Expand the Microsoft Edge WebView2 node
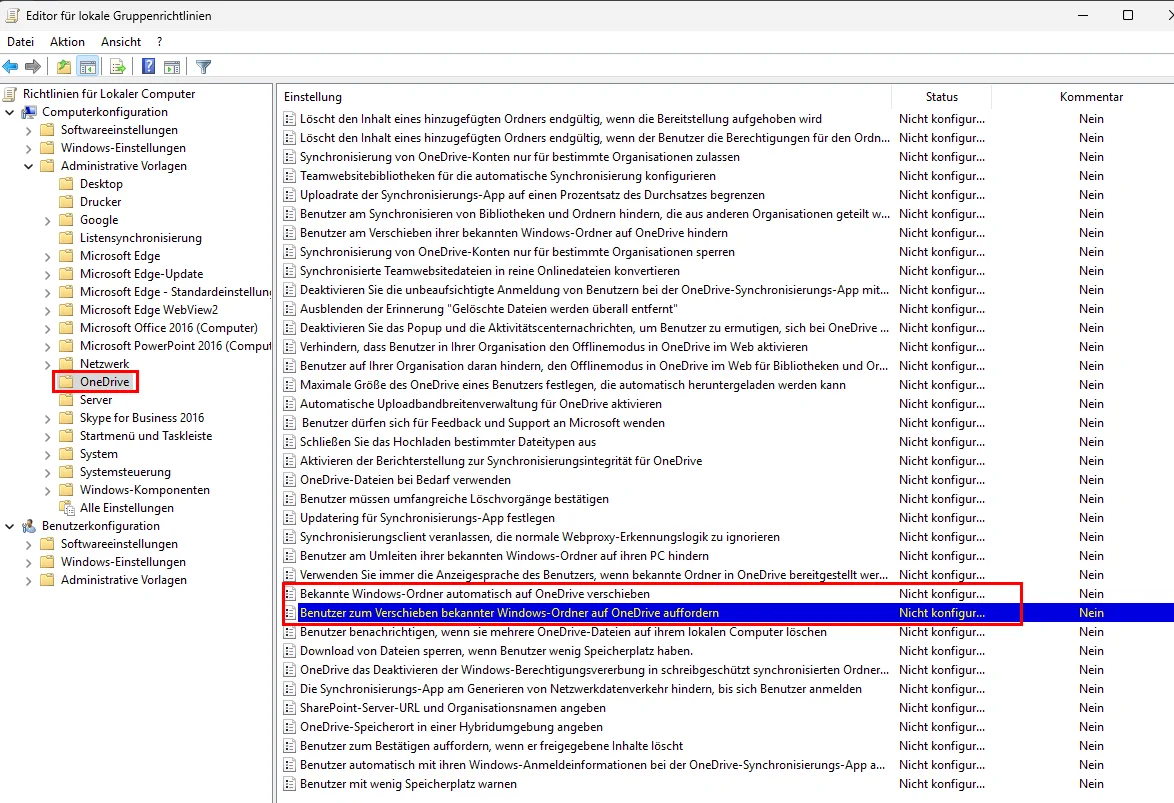This screenshot has width=1174, height=803. click(x=48, y=310)
